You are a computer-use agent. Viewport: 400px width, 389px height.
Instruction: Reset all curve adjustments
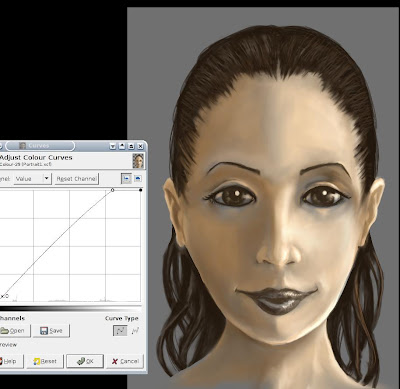tap(45, 361)
